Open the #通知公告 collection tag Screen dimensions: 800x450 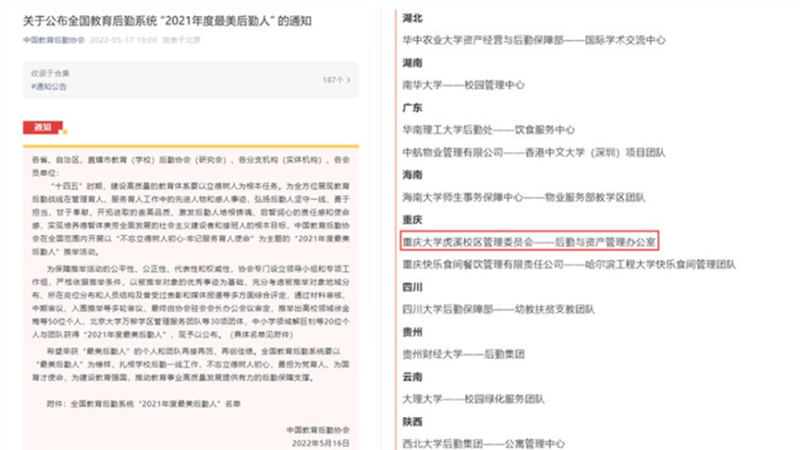(x=49, y=86)
